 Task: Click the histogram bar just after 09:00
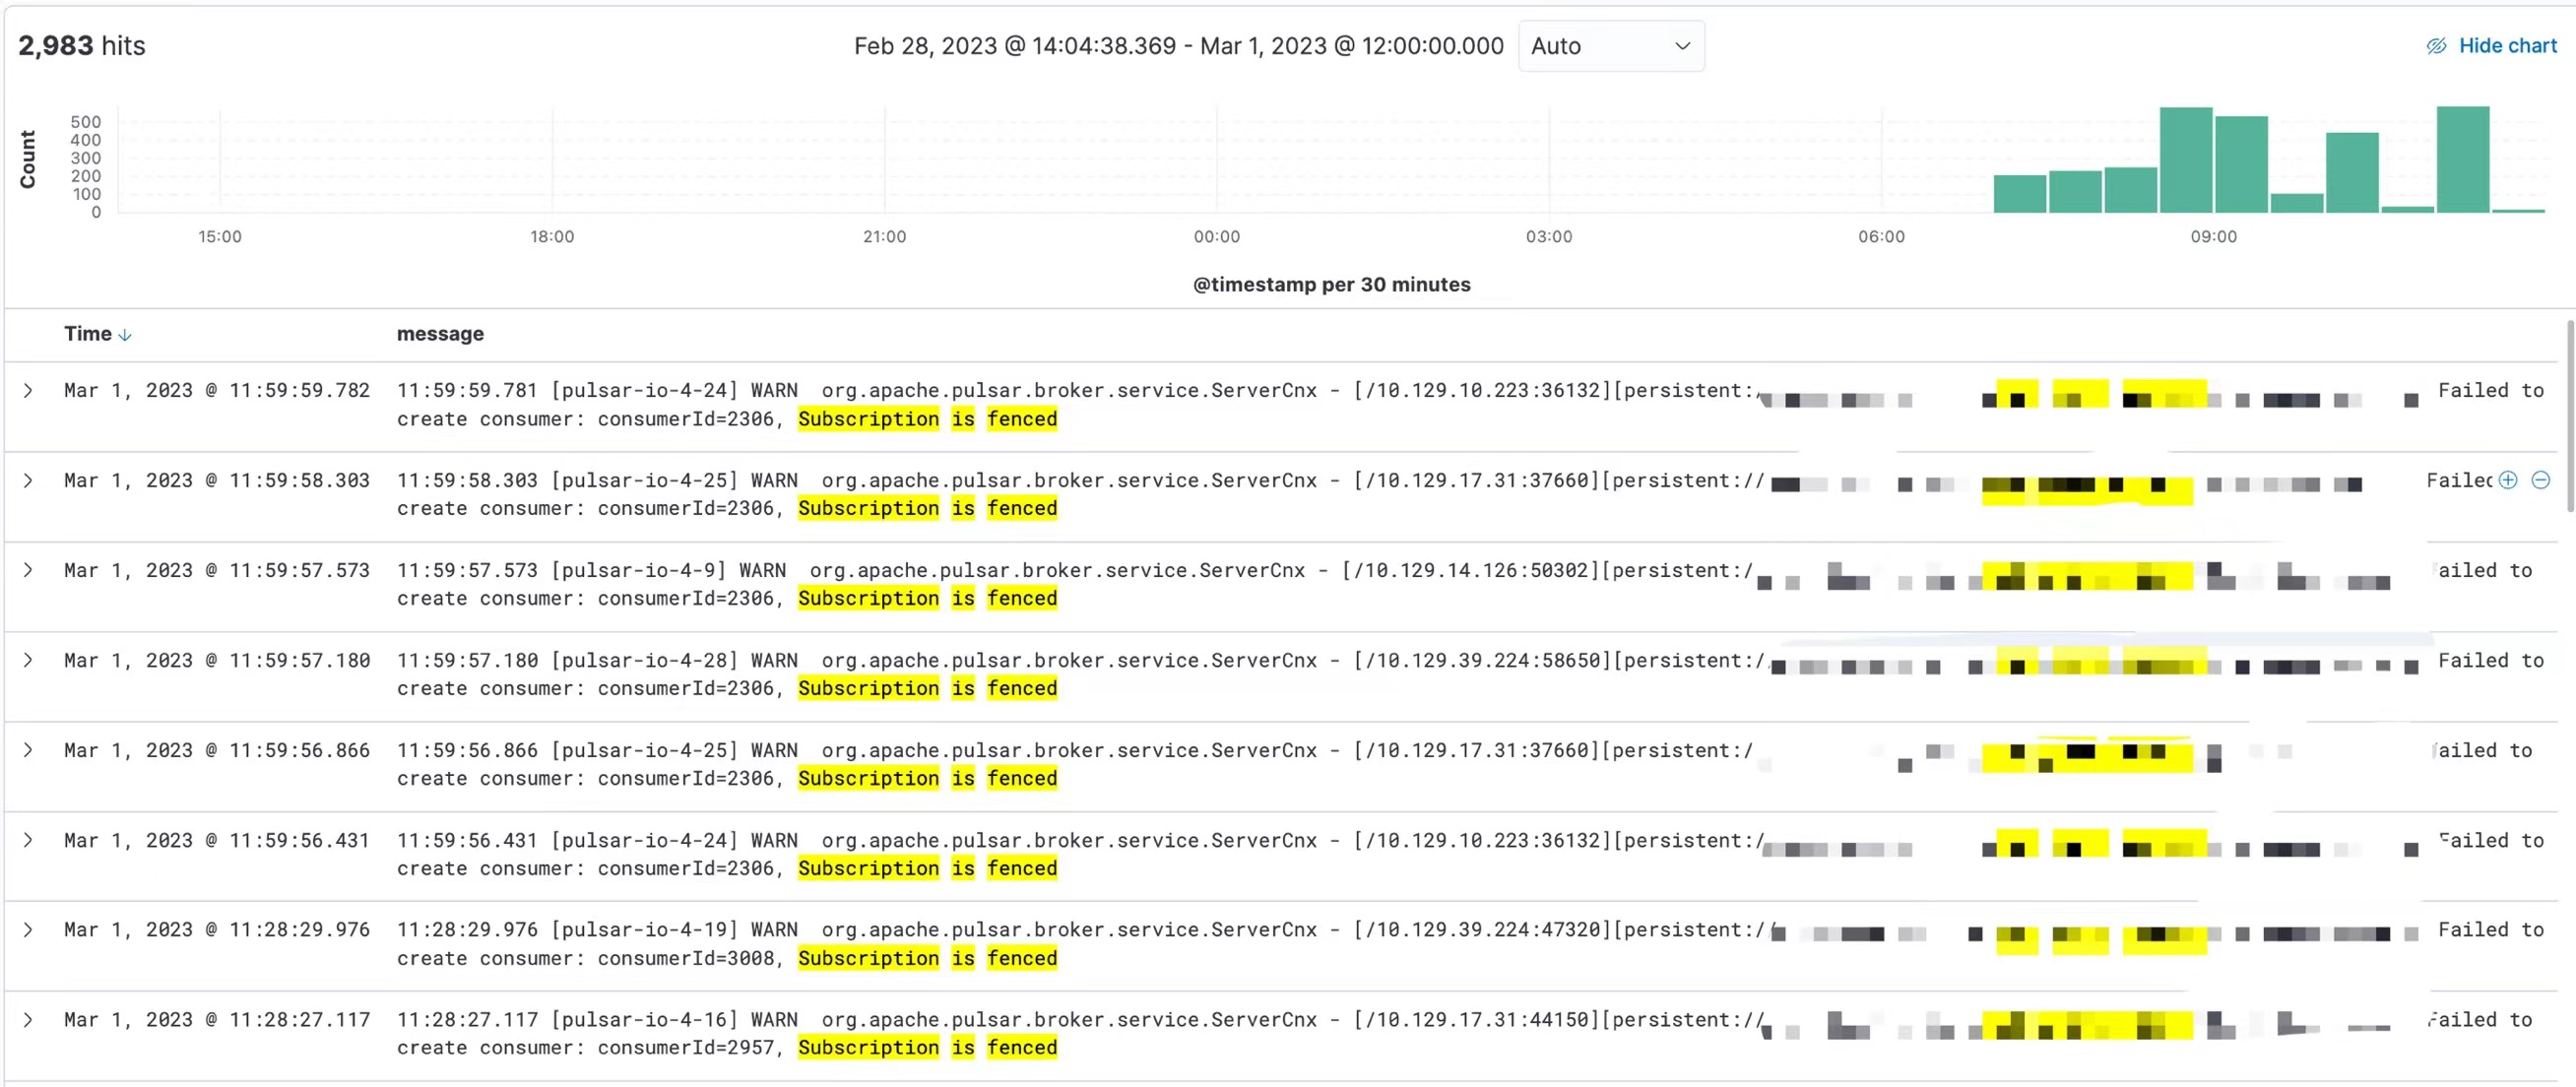point(2241,165)
